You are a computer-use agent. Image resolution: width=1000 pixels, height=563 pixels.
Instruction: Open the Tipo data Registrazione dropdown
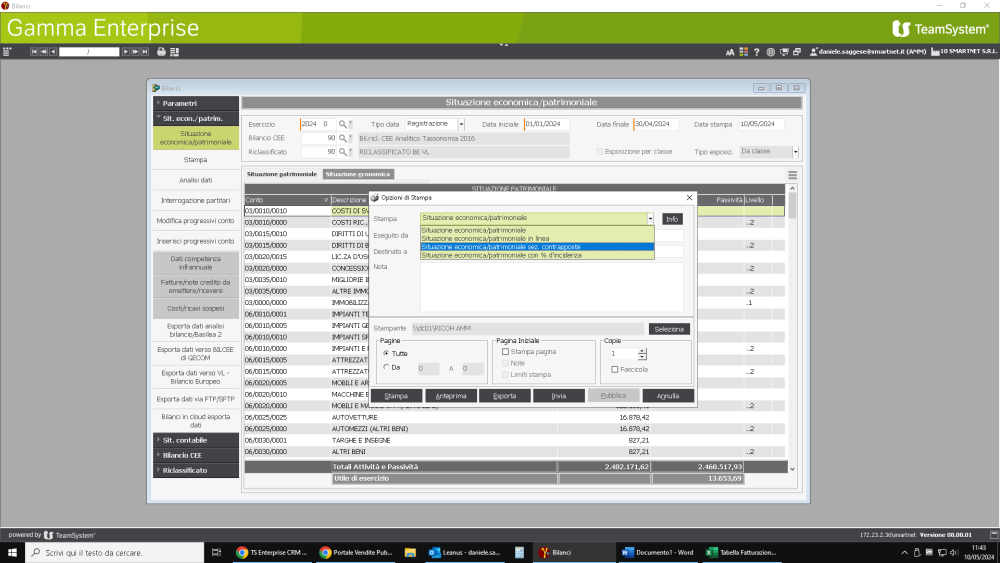(x=461, y=124)
